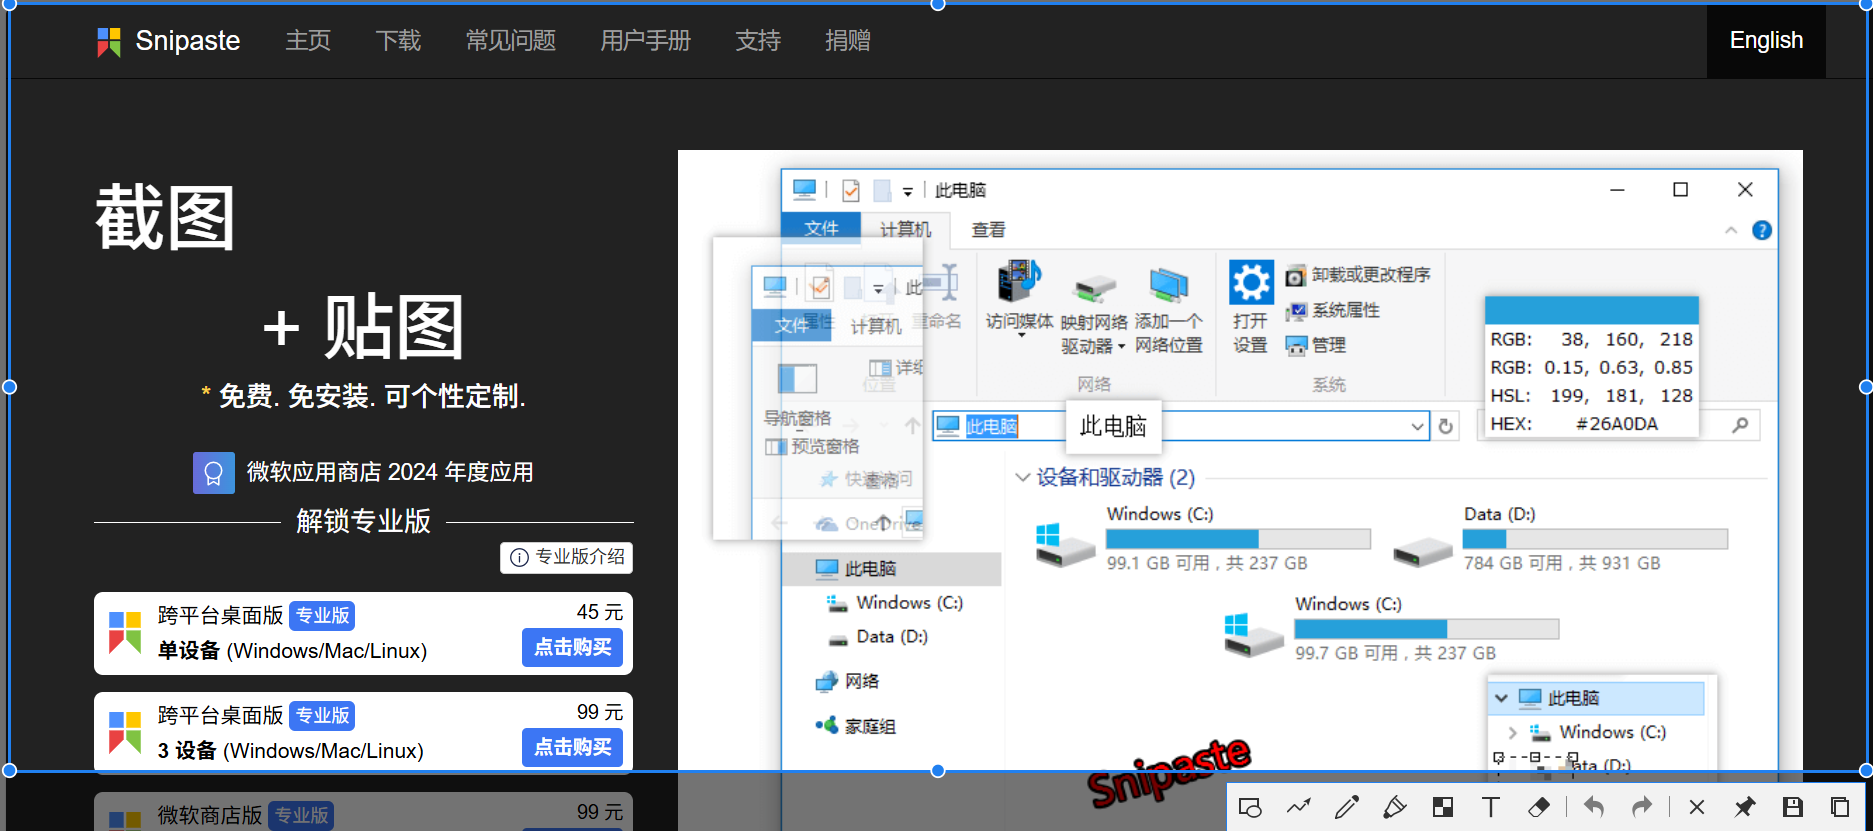Click the blue help question mark icon

pyautogui.click(x=1762, y=231)
